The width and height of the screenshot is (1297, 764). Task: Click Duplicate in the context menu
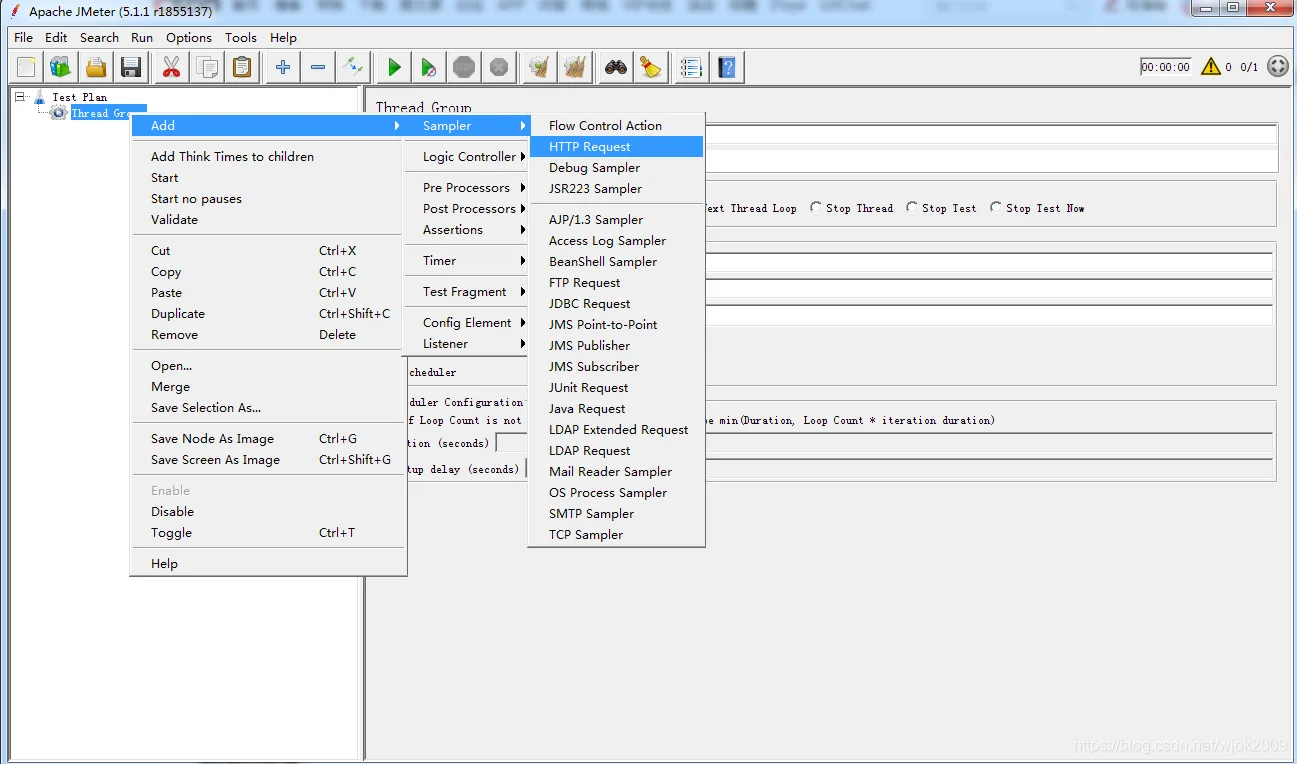[269, 313]
